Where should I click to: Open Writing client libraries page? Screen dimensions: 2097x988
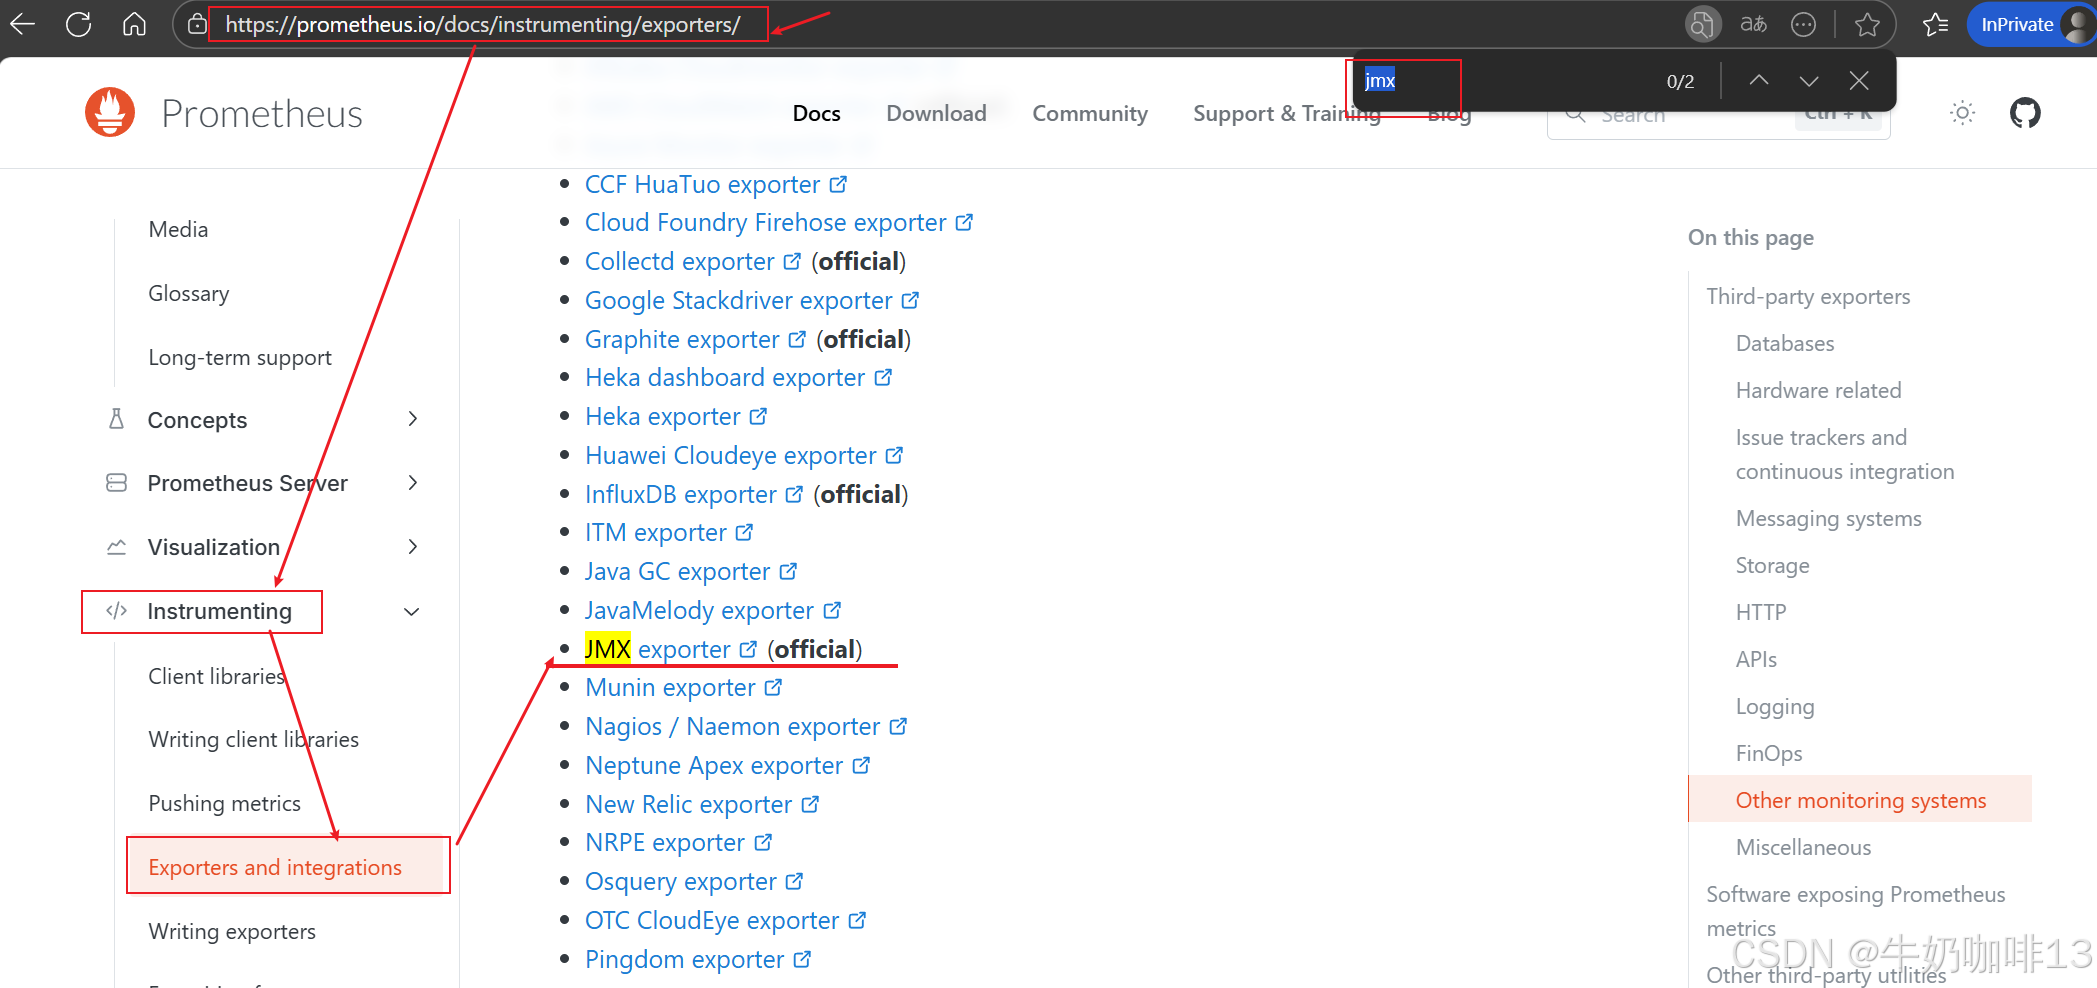click(x=253, y=739)
